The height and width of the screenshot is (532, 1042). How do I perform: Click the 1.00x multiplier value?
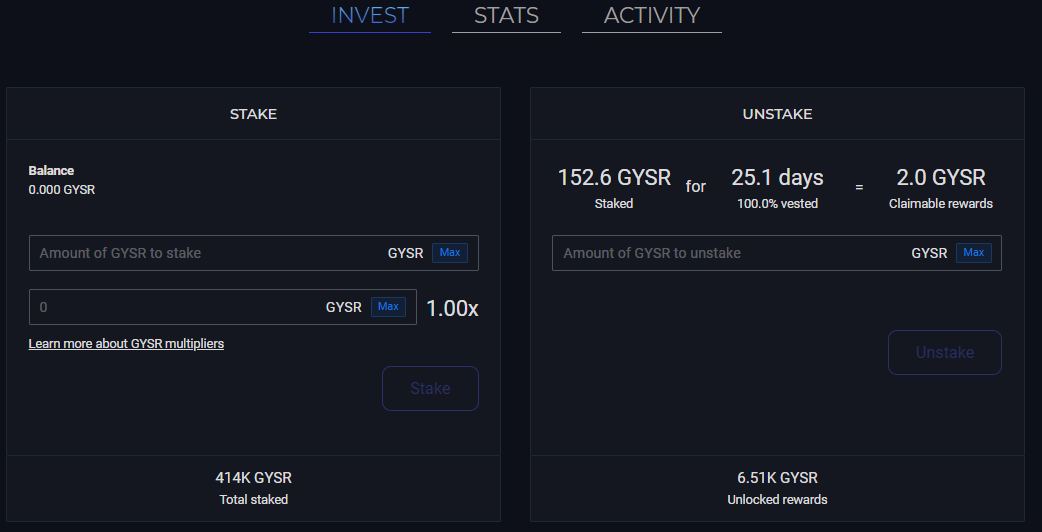click(x=452, y=308)
